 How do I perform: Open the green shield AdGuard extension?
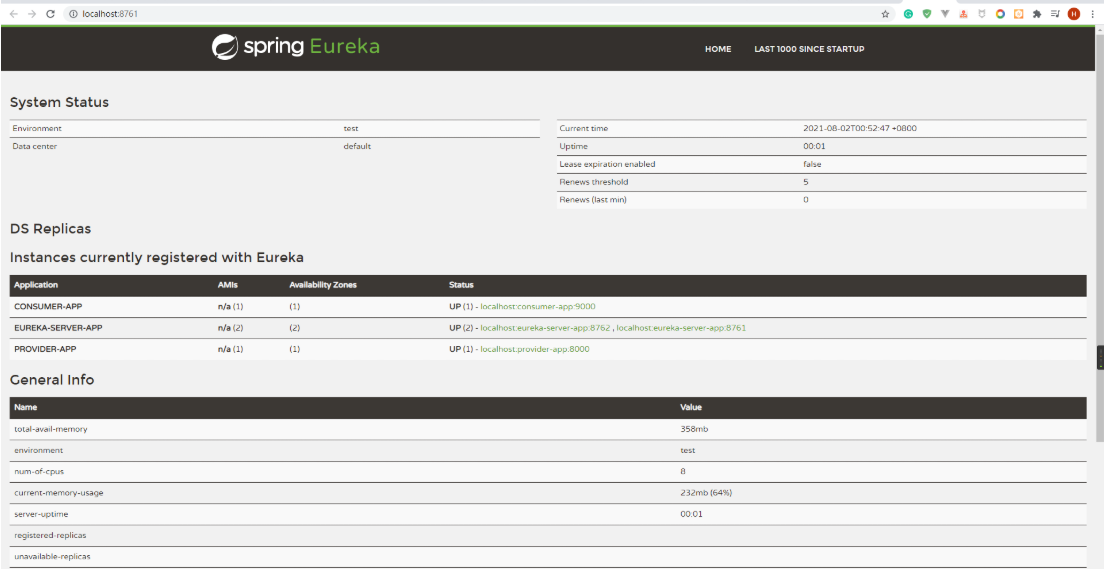tap(927, 14)
